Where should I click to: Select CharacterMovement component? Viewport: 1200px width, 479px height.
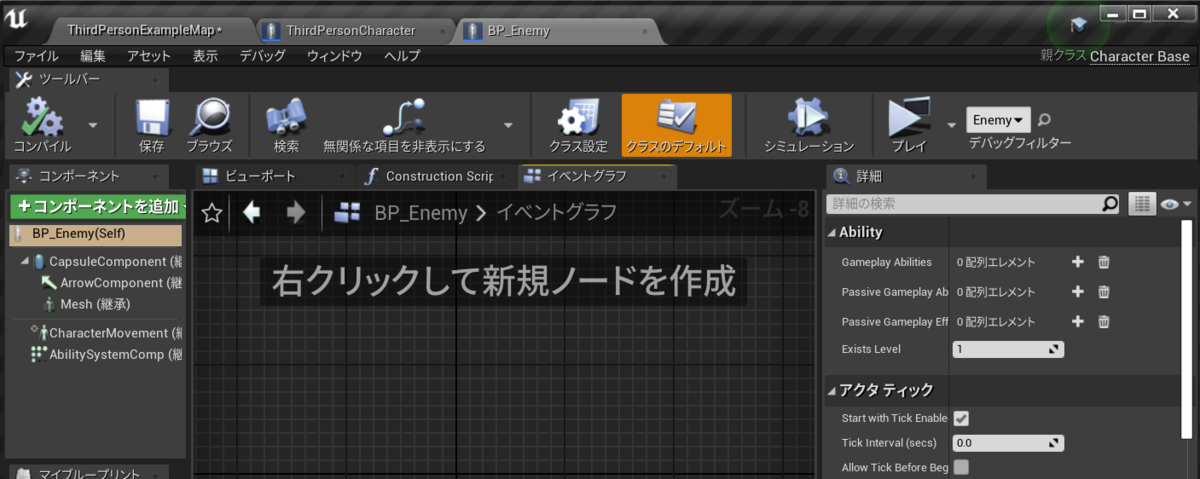click(106, 333)
